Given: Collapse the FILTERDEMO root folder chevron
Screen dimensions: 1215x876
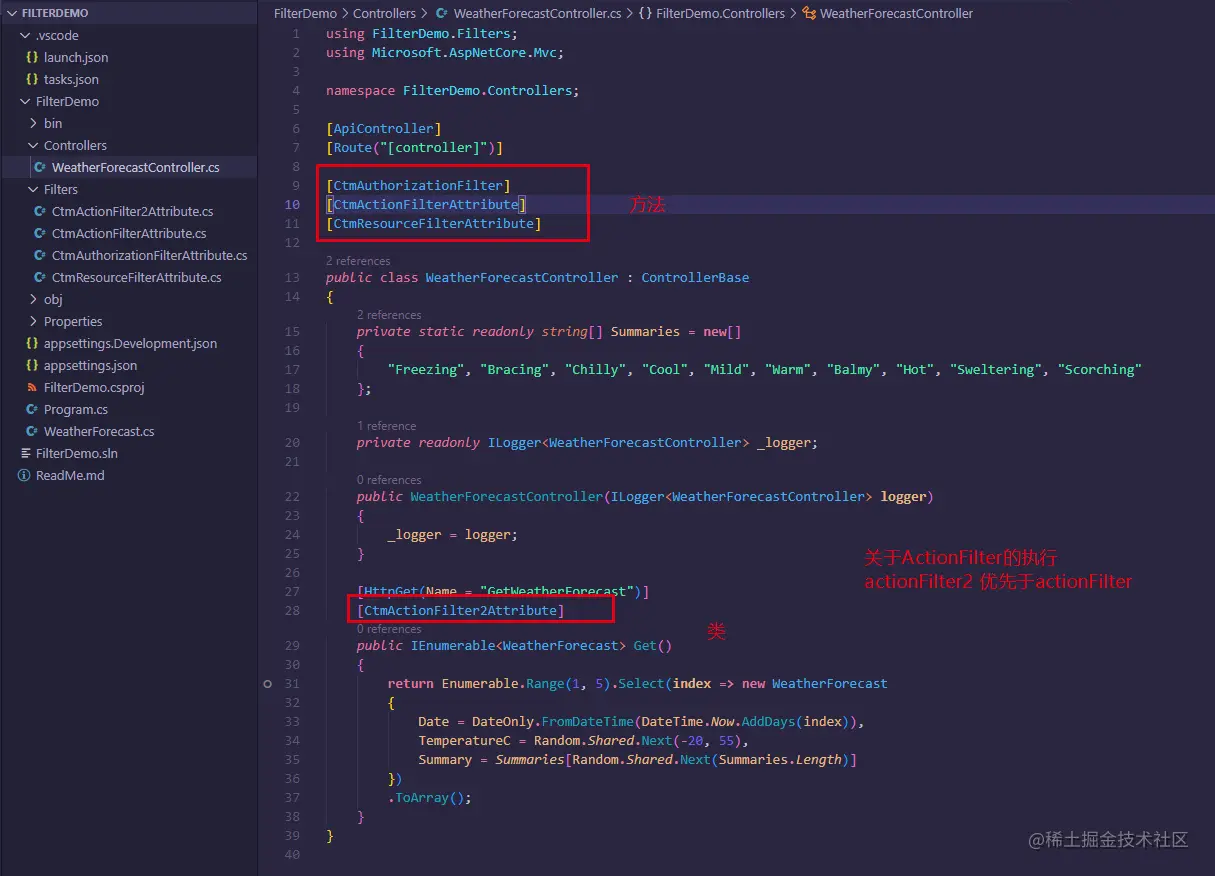Looking at the screenshot, I should pos(12,14).
